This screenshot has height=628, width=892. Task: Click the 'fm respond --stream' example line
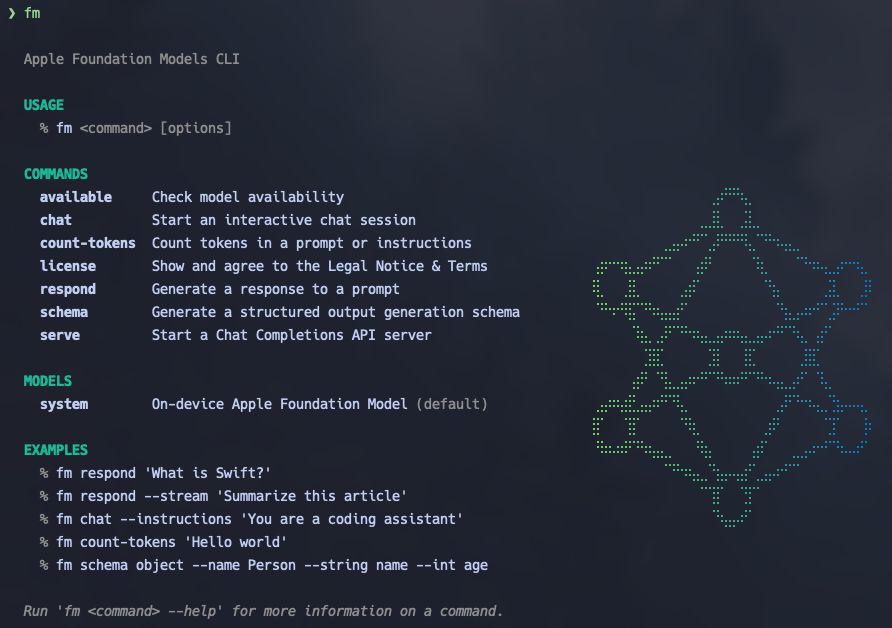point(224,496)
